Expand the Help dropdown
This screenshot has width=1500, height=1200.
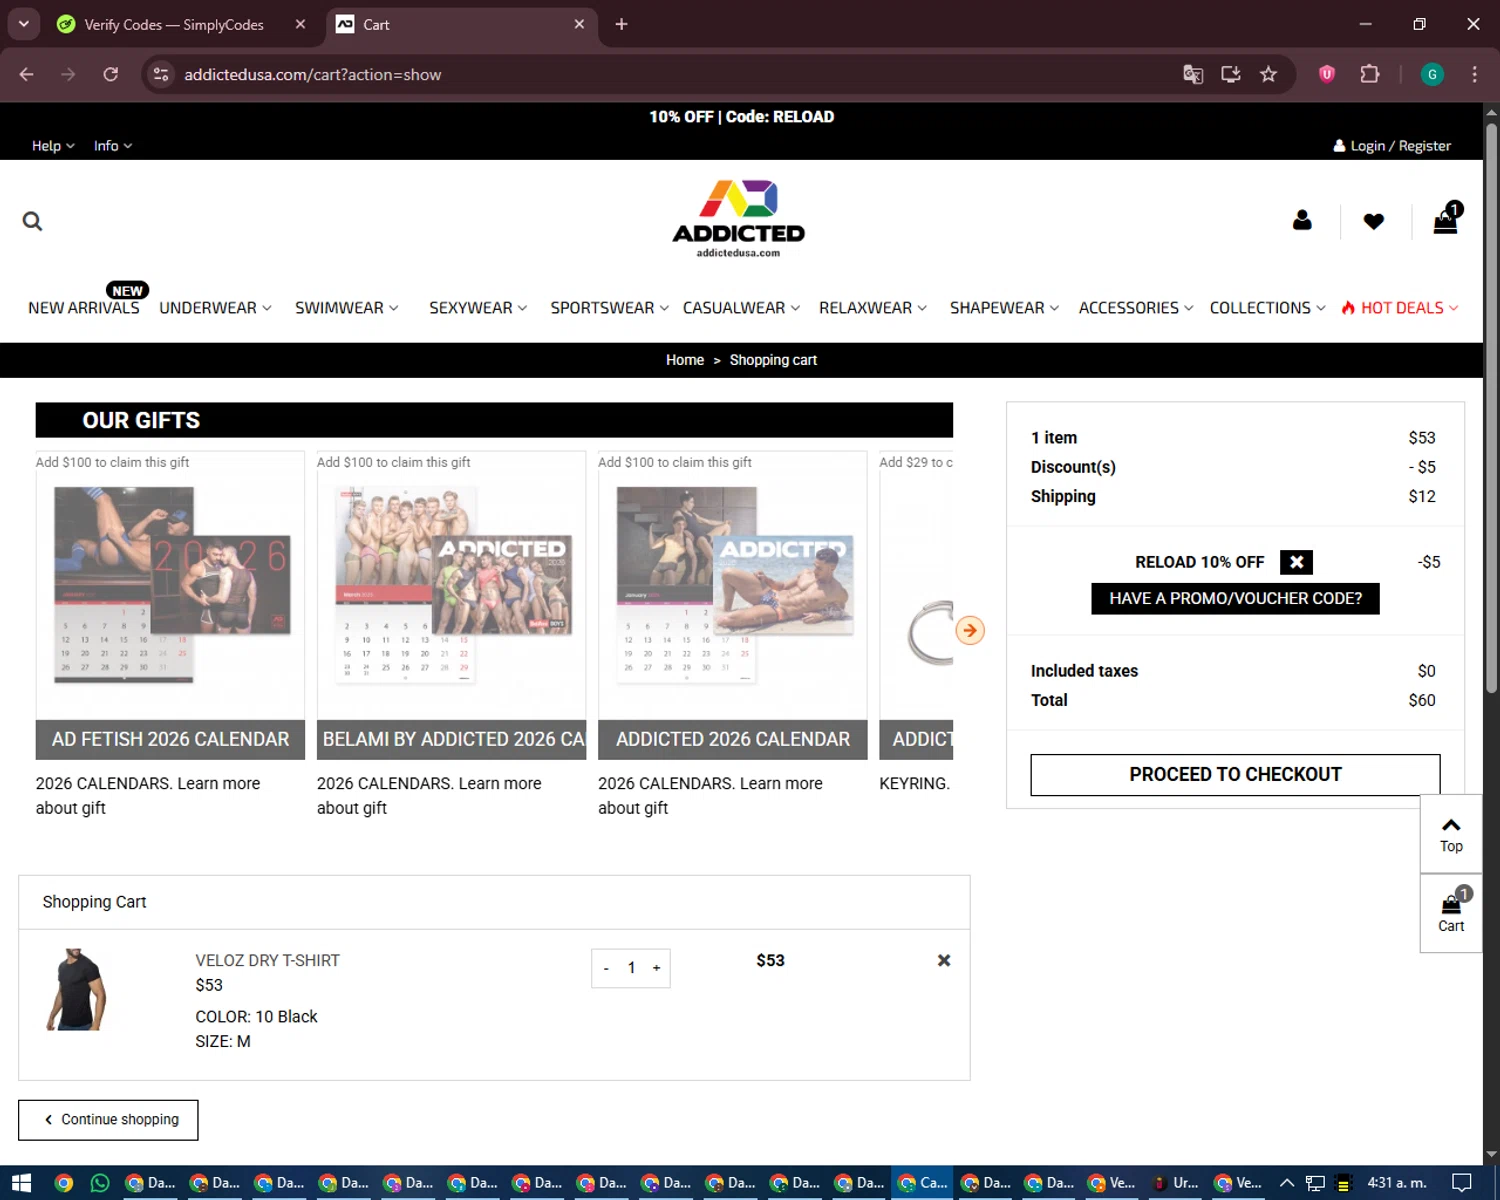(x=53, y=146)
